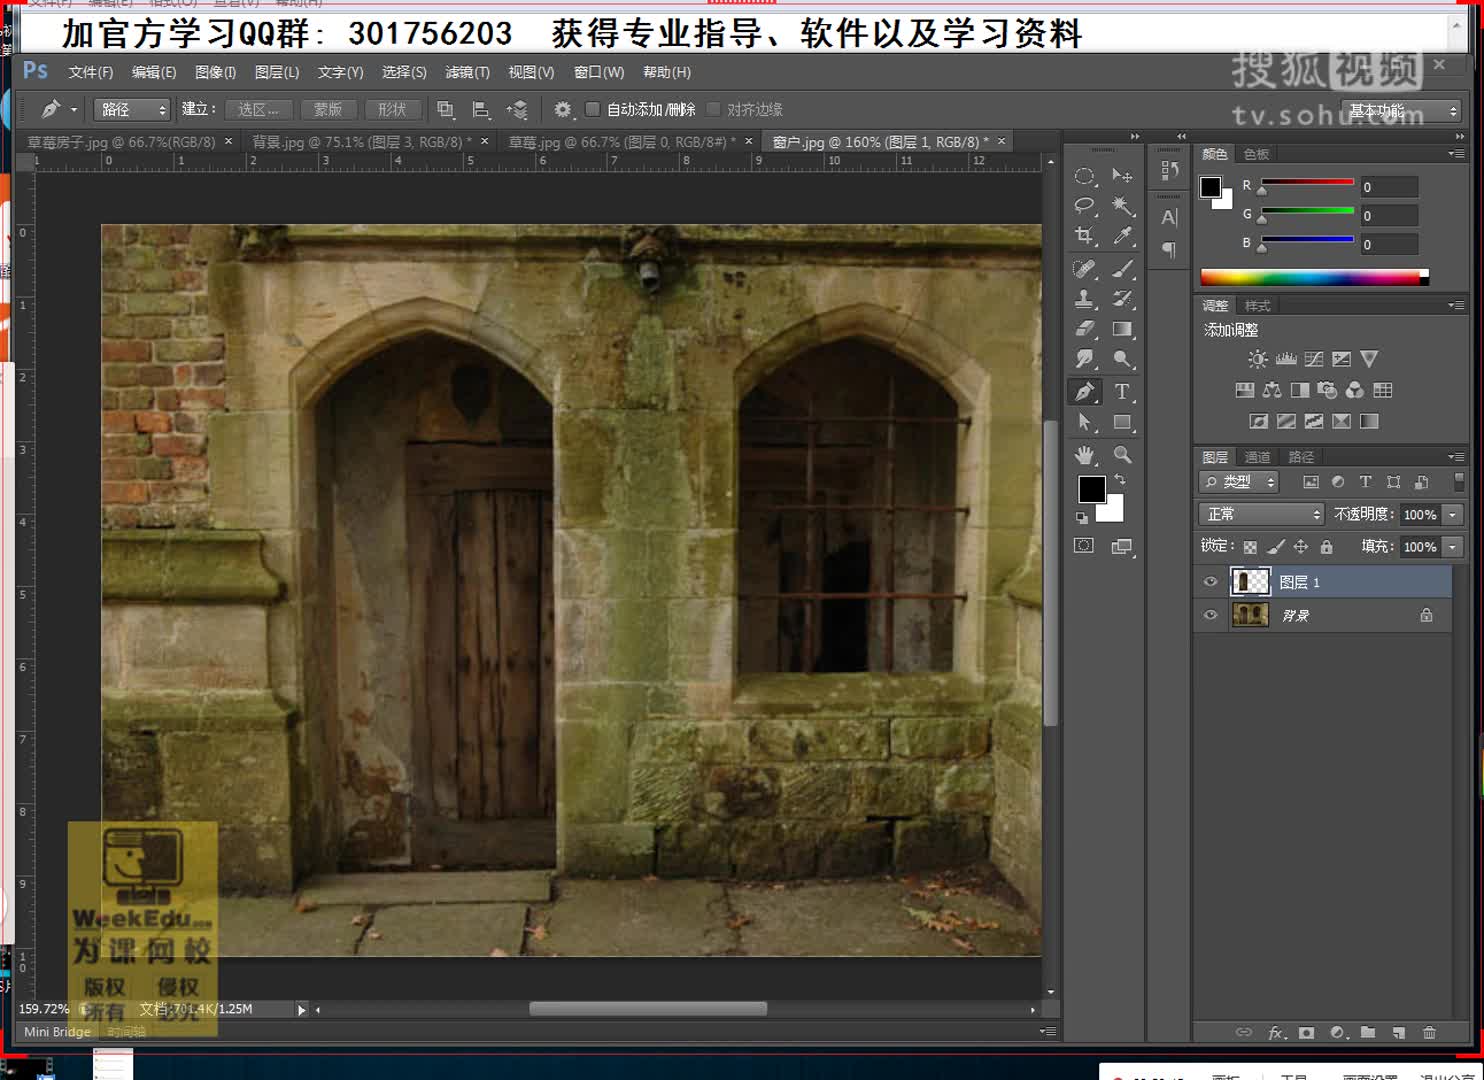Open the Color panel flyout menu
The height and width of the screenshot is (1080, 1484).
coord(1456,153)
